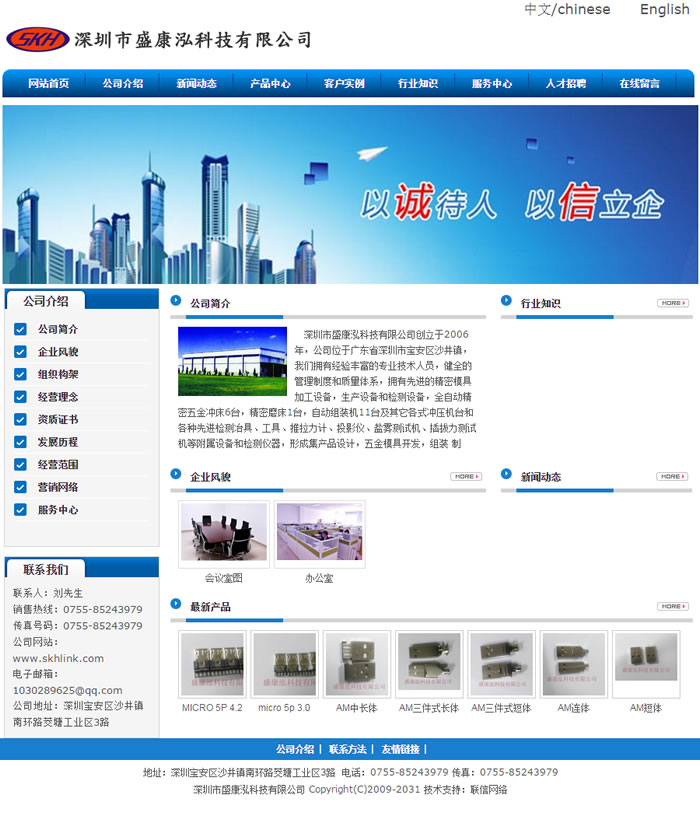Viewport: 700px width, 813px height.
Task: Toggle the checkbox next to 公司简介 sidebar item
Action: pos(20,329)
